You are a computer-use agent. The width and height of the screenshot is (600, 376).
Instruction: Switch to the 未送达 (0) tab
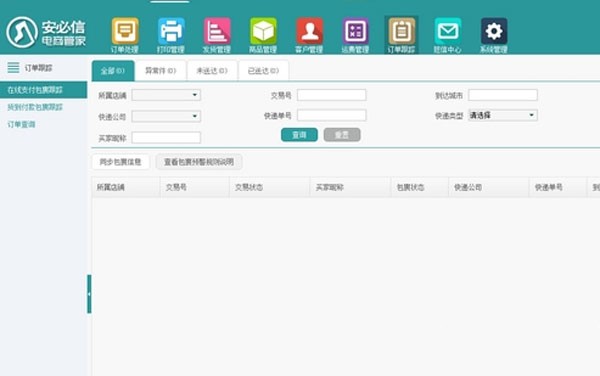(x=212, y=71)
